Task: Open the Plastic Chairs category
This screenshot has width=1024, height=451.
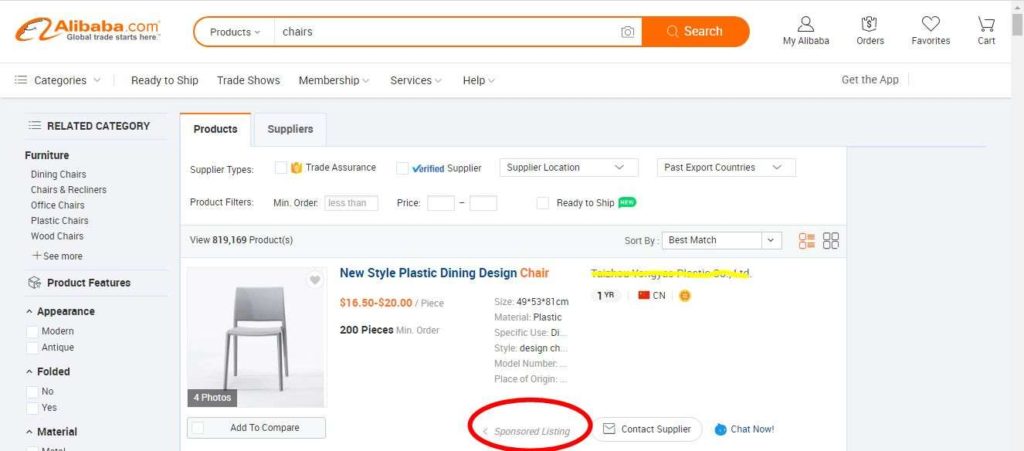Action: pos(59,221)
